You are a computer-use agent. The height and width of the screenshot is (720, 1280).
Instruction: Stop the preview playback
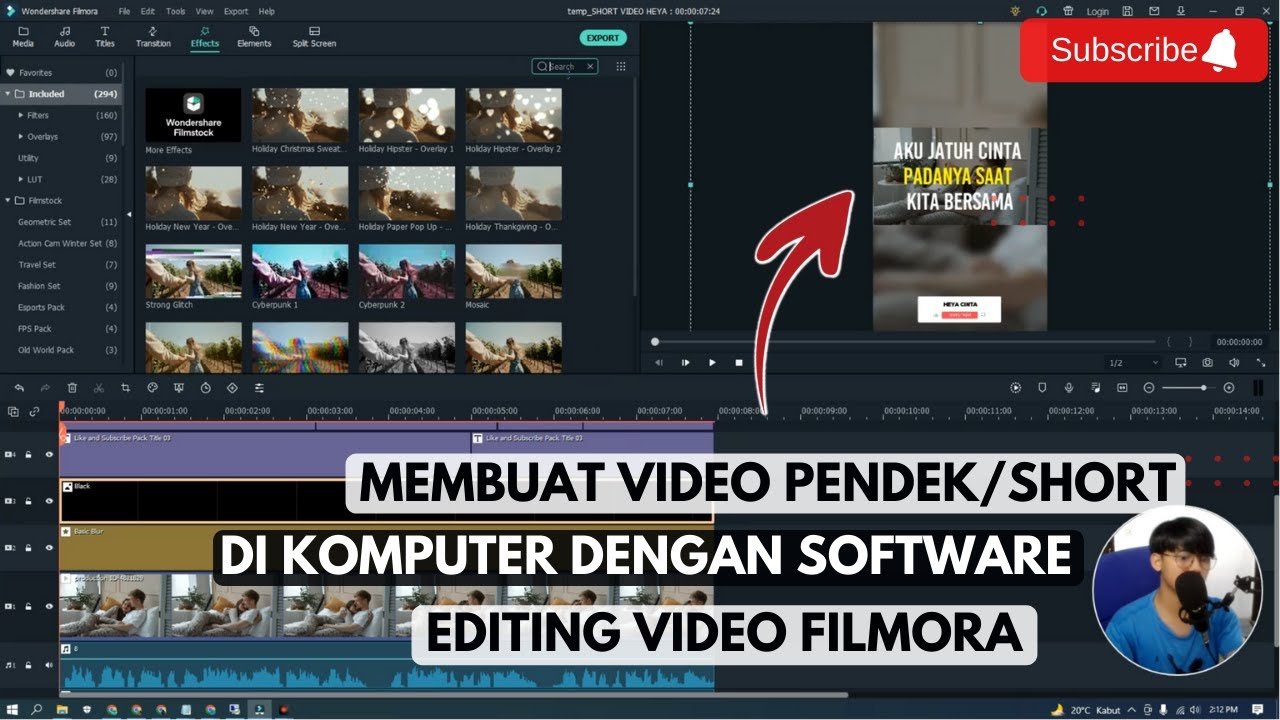(739, 362)
